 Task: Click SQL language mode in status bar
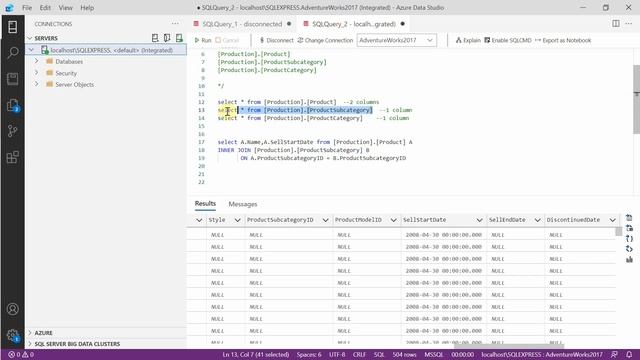coord(379,354)
